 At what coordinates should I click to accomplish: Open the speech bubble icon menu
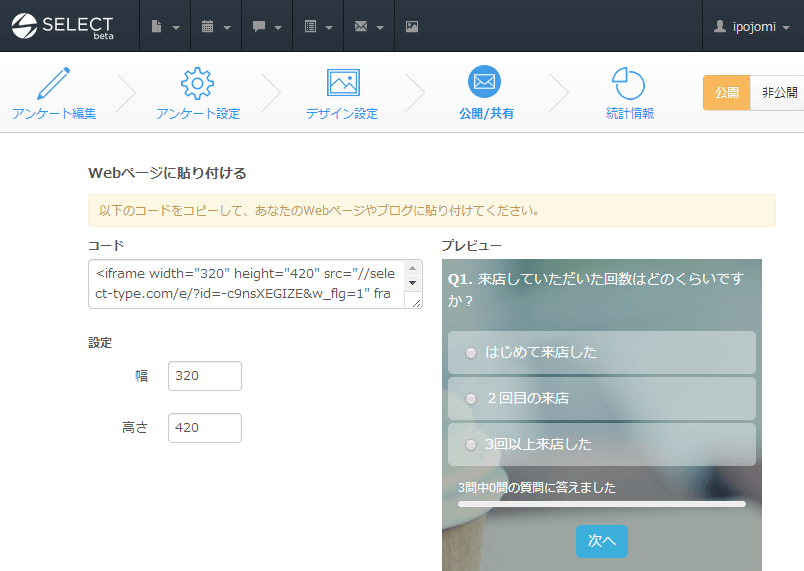pos(266,26)
